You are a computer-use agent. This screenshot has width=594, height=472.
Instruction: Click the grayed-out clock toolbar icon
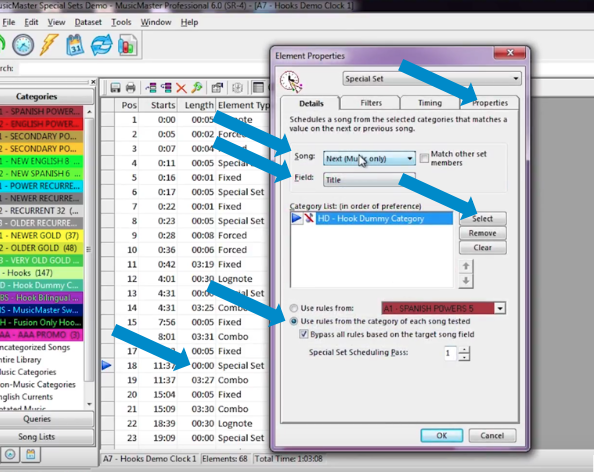click(237, 88)
